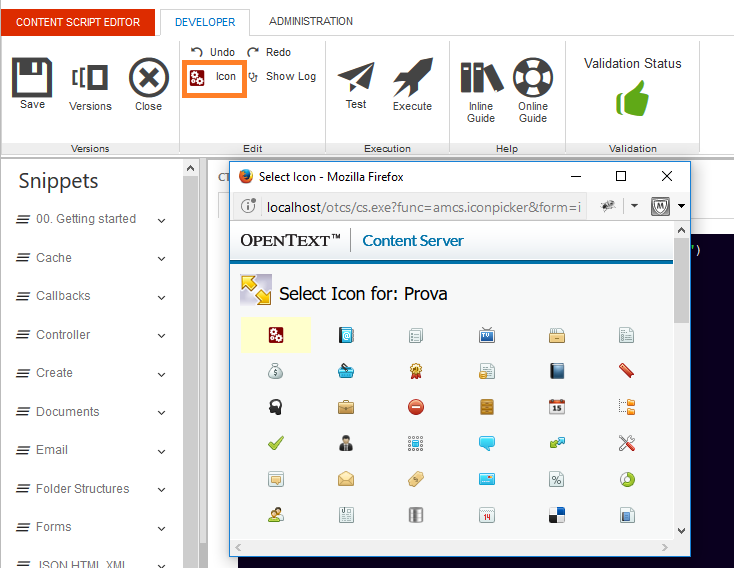Click the localhost URL address bar
The width and height of the screenshot is (734, 568).
click(x=420, y=207)
